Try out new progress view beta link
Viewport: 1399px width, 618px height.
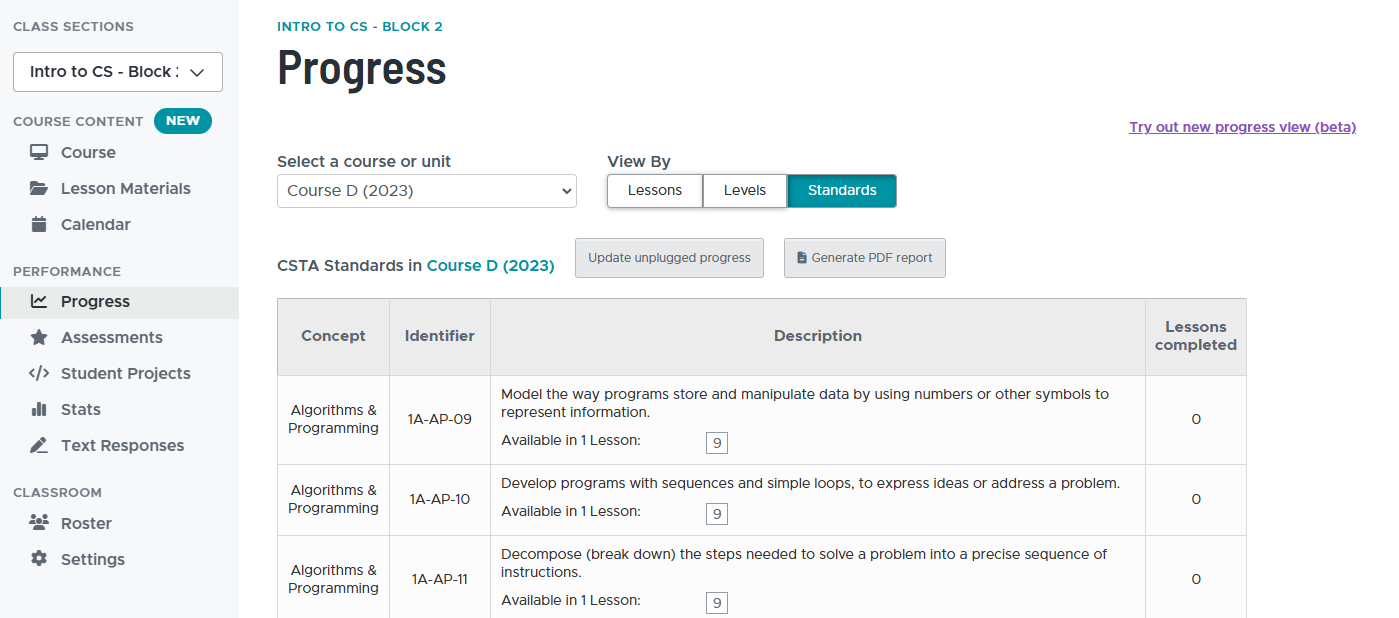(1242, 127)
